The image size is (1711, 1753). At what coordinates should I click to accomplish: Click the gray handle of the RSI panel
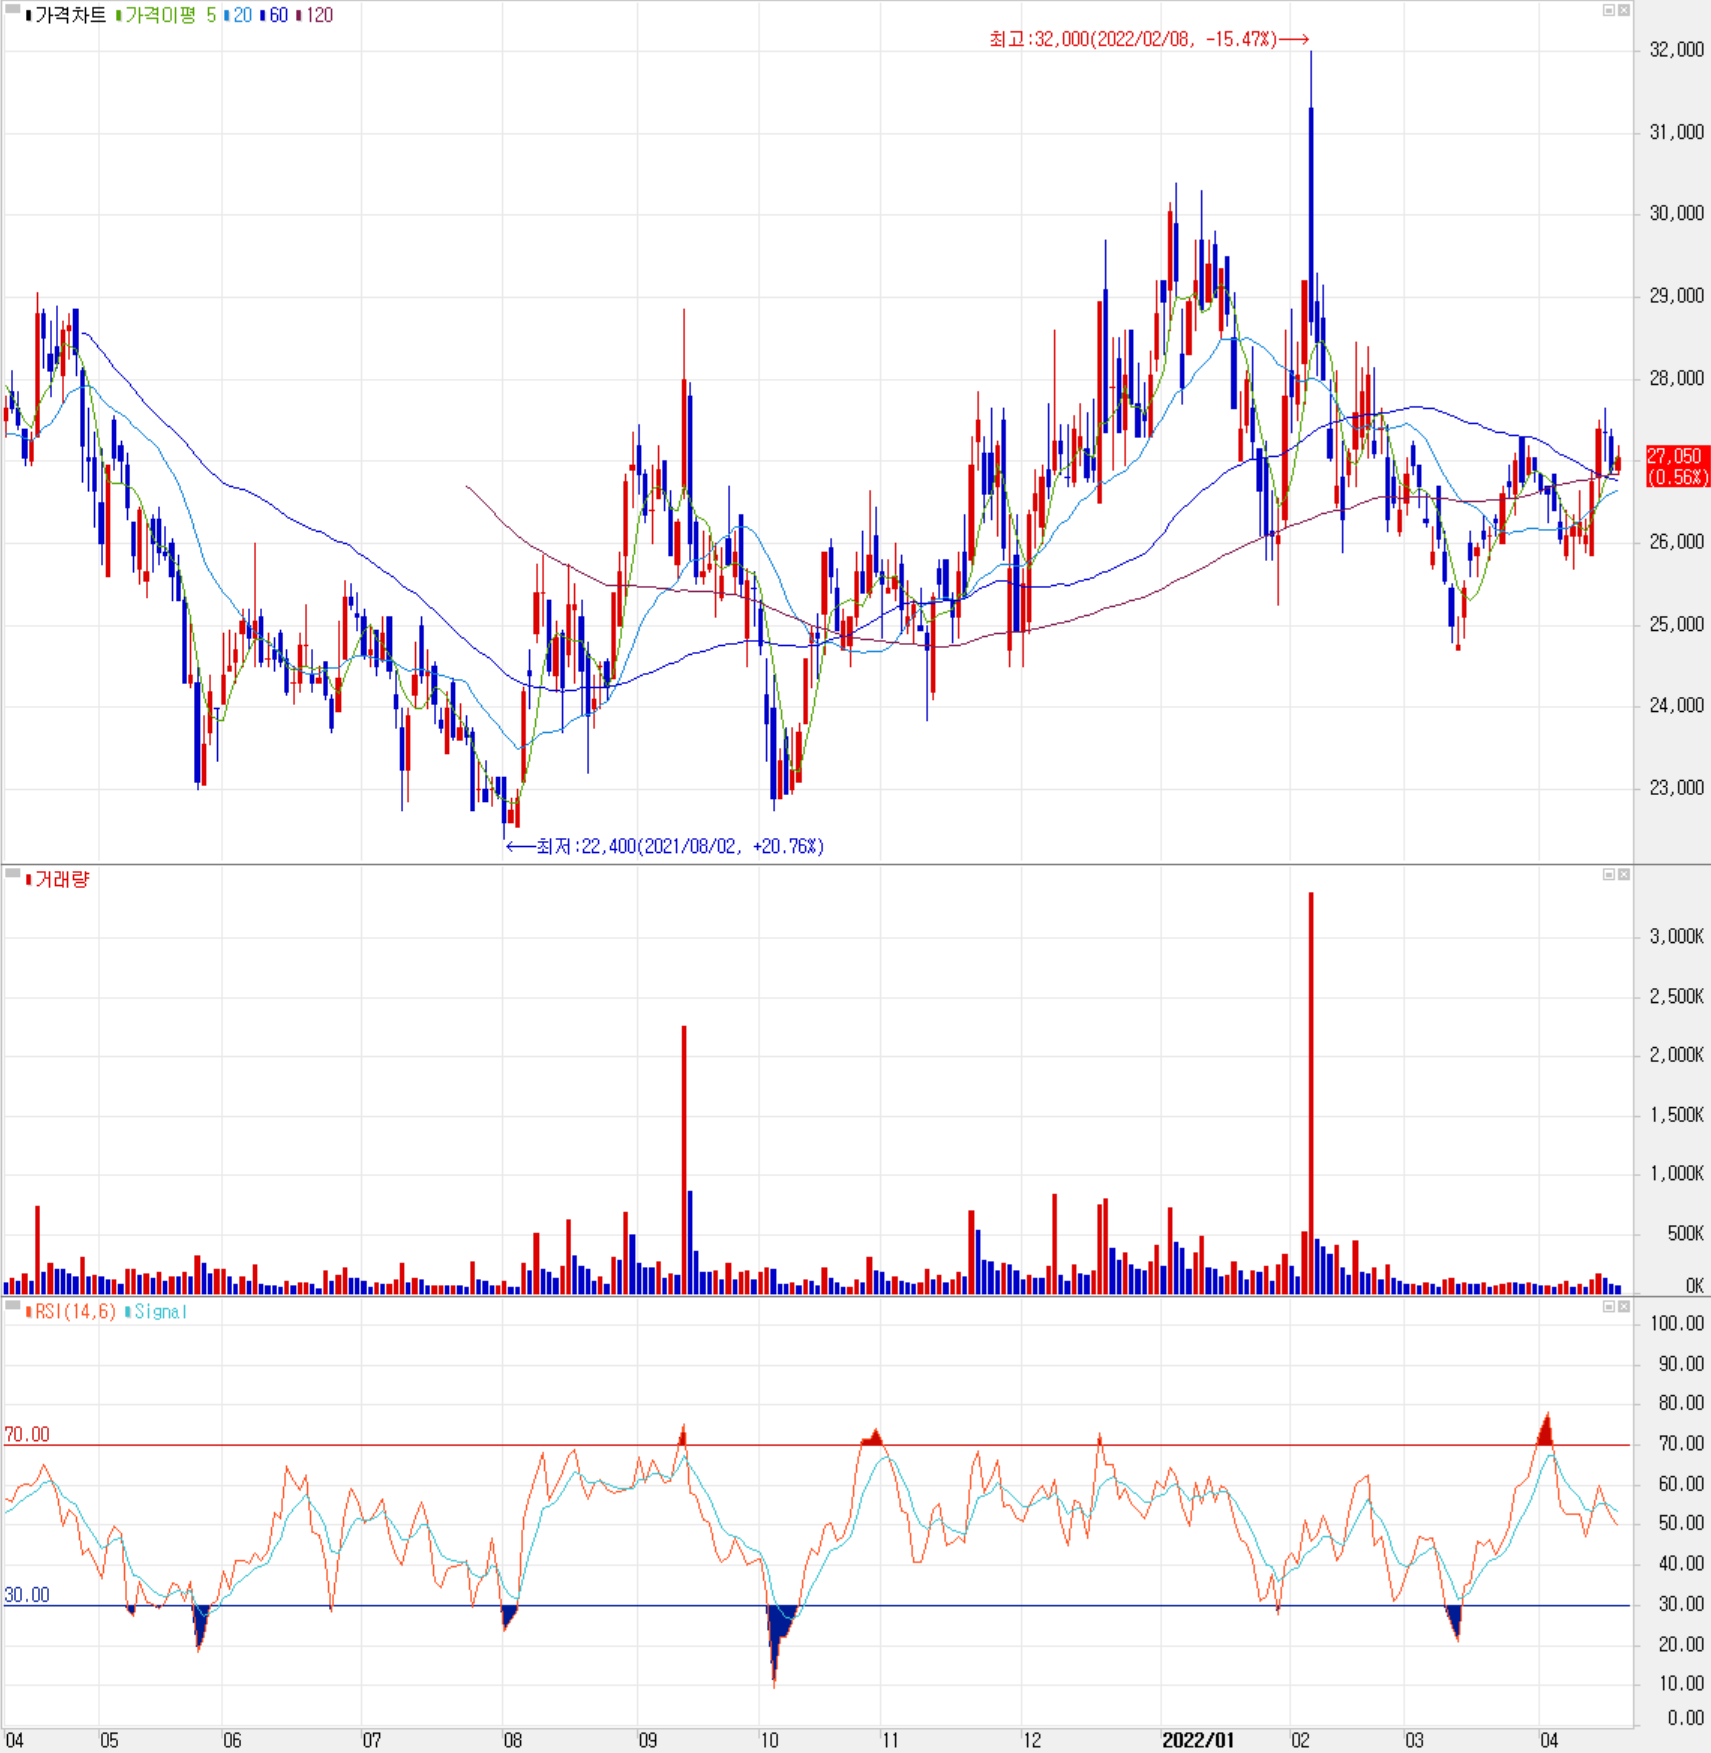pos(12,1305)
